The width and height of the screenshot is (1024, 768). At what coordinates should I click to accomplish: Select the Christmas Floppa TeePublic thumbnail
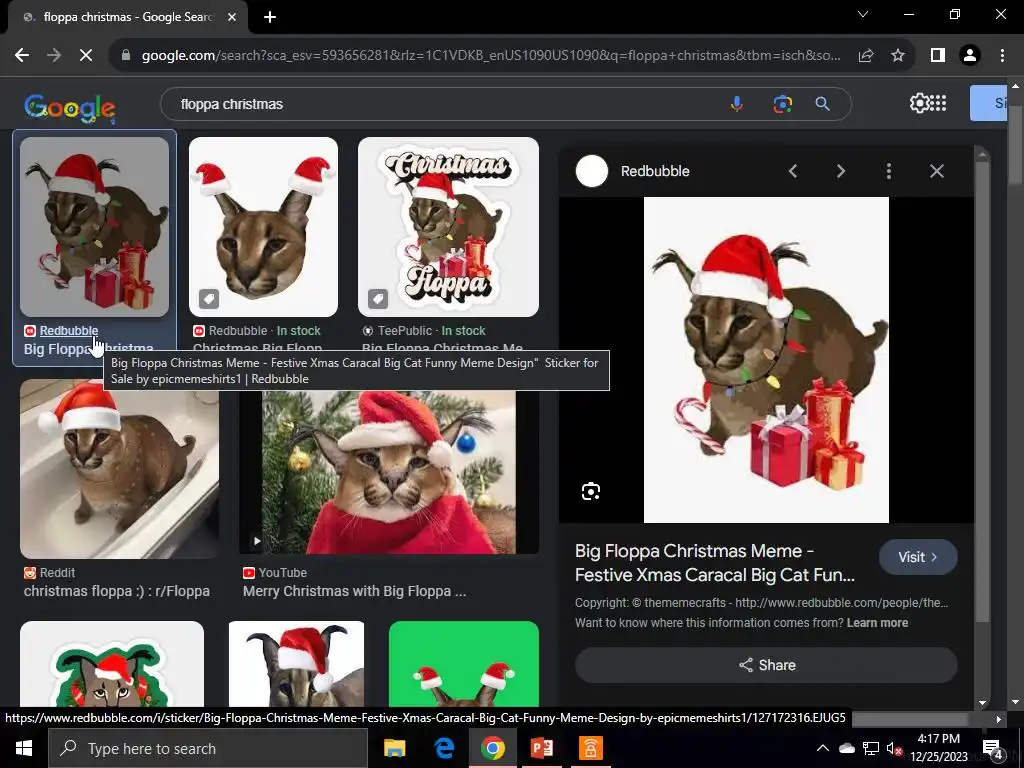click(x=448, y=227)
